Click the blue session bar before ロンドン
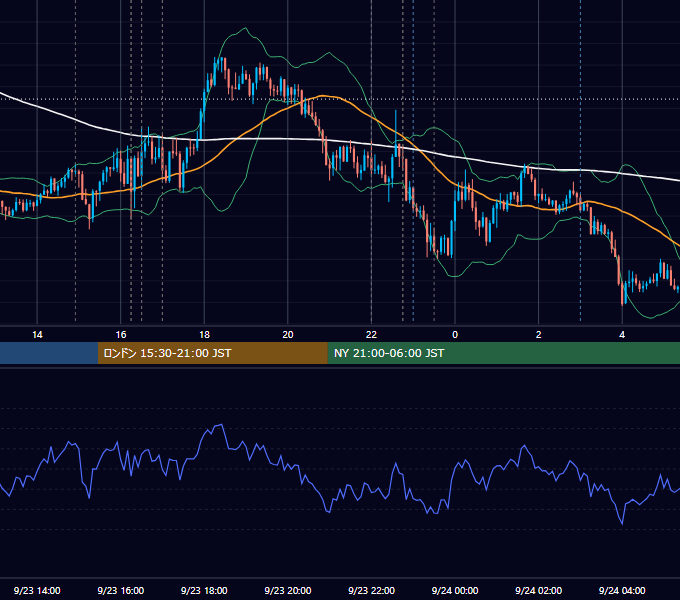Viewport: 680px width, 600px height. pos(49,353)
